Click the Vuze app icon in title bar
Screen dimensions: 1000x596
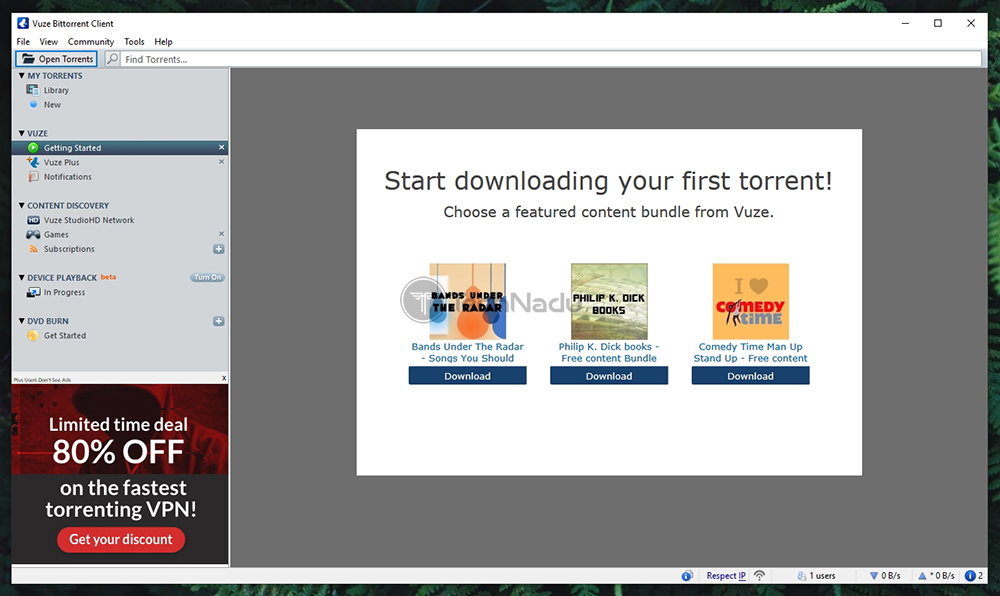(x=23, y=23)
